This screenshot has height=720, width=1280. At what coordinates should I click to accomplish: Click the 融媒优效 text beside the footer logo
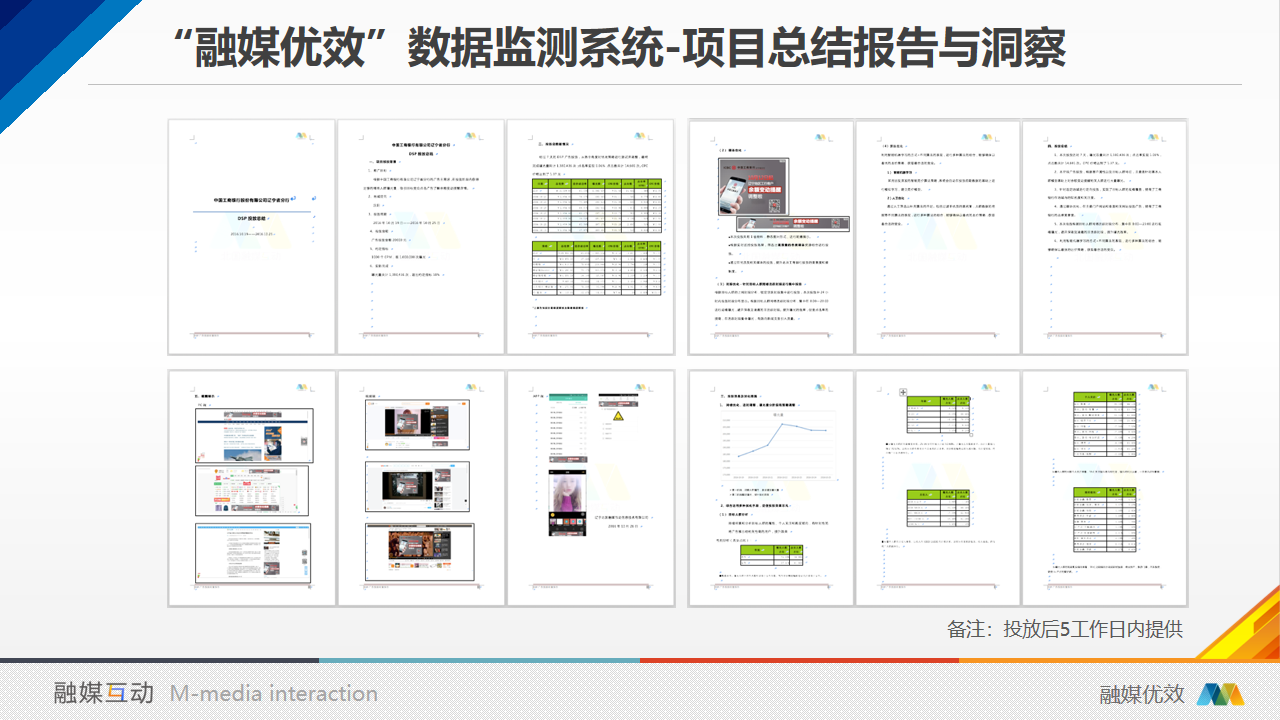click(x=1142, y=694)
